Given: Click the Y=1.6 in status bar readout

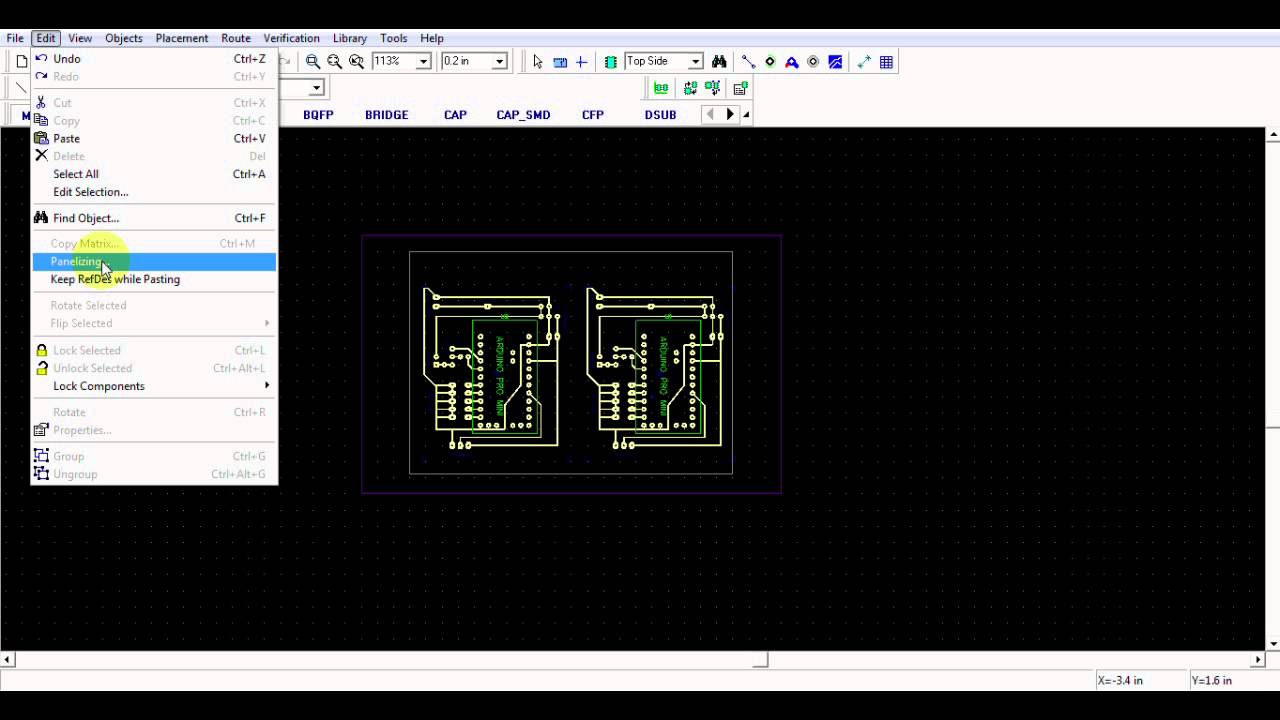Looking at the screenshot, I should (x=1212, y=680).
